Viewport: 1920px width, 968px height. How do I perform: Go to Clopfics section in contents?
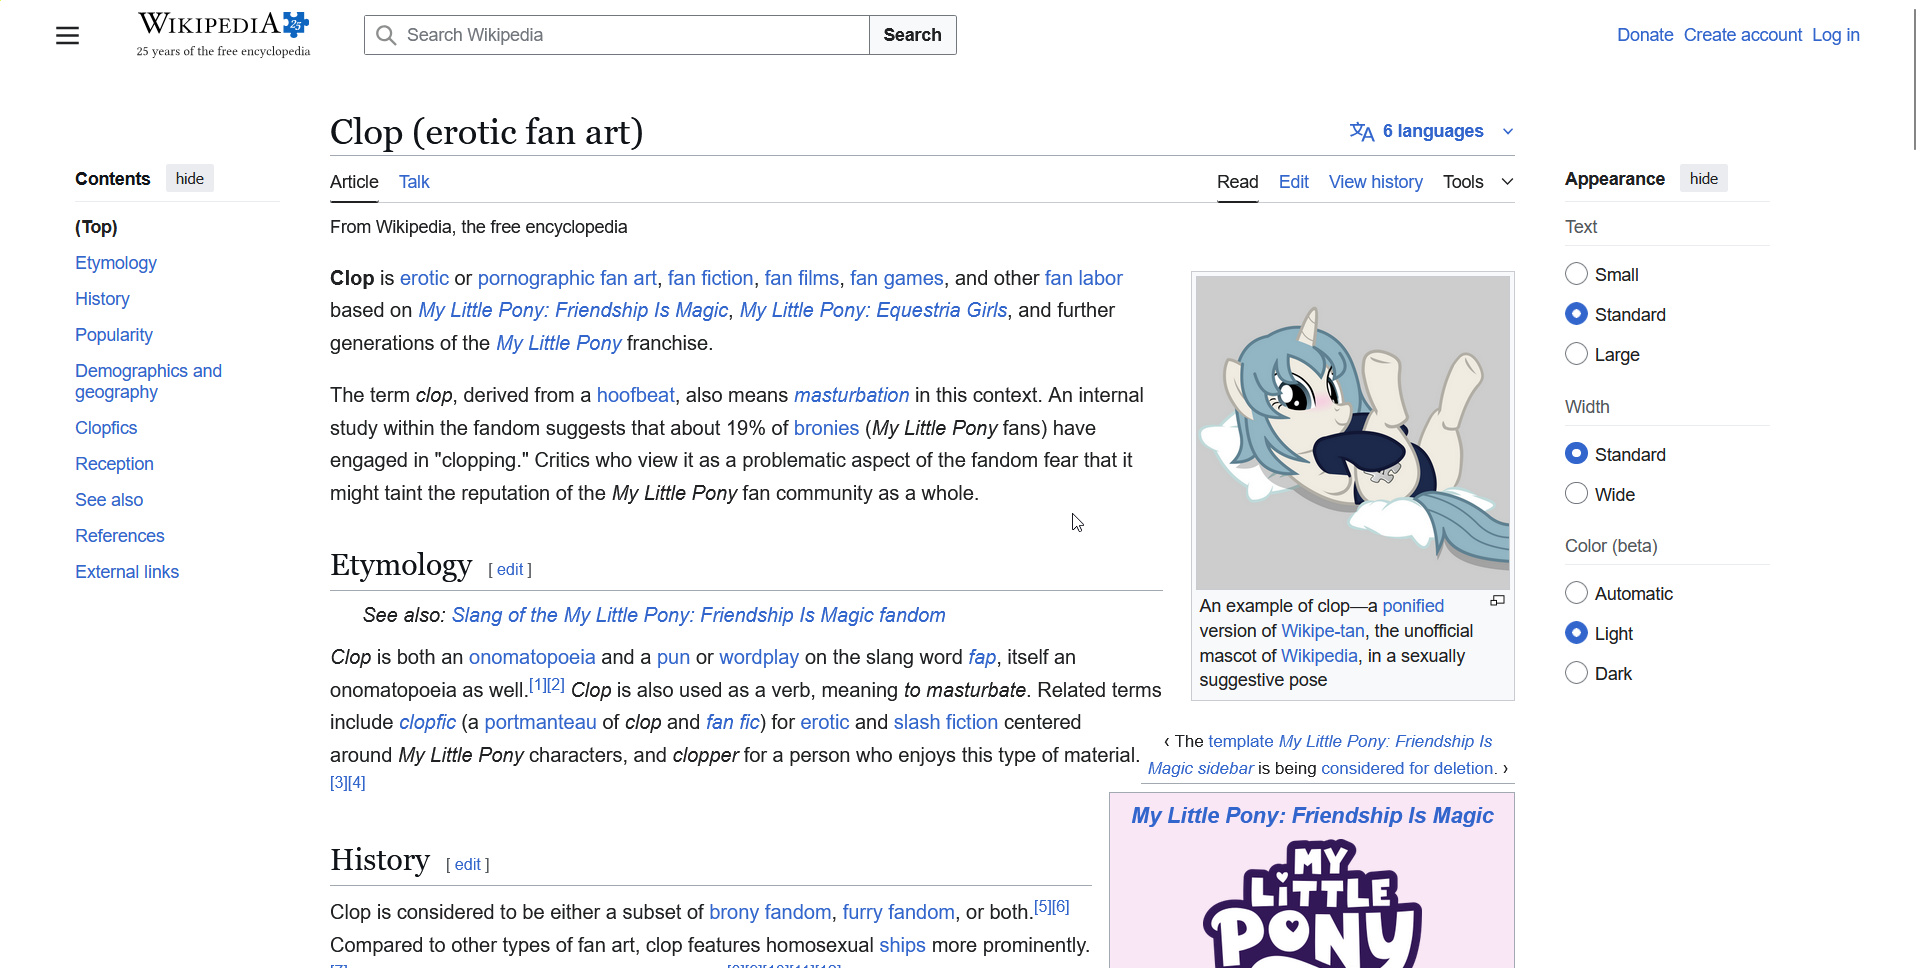click(x=106, y=428)
